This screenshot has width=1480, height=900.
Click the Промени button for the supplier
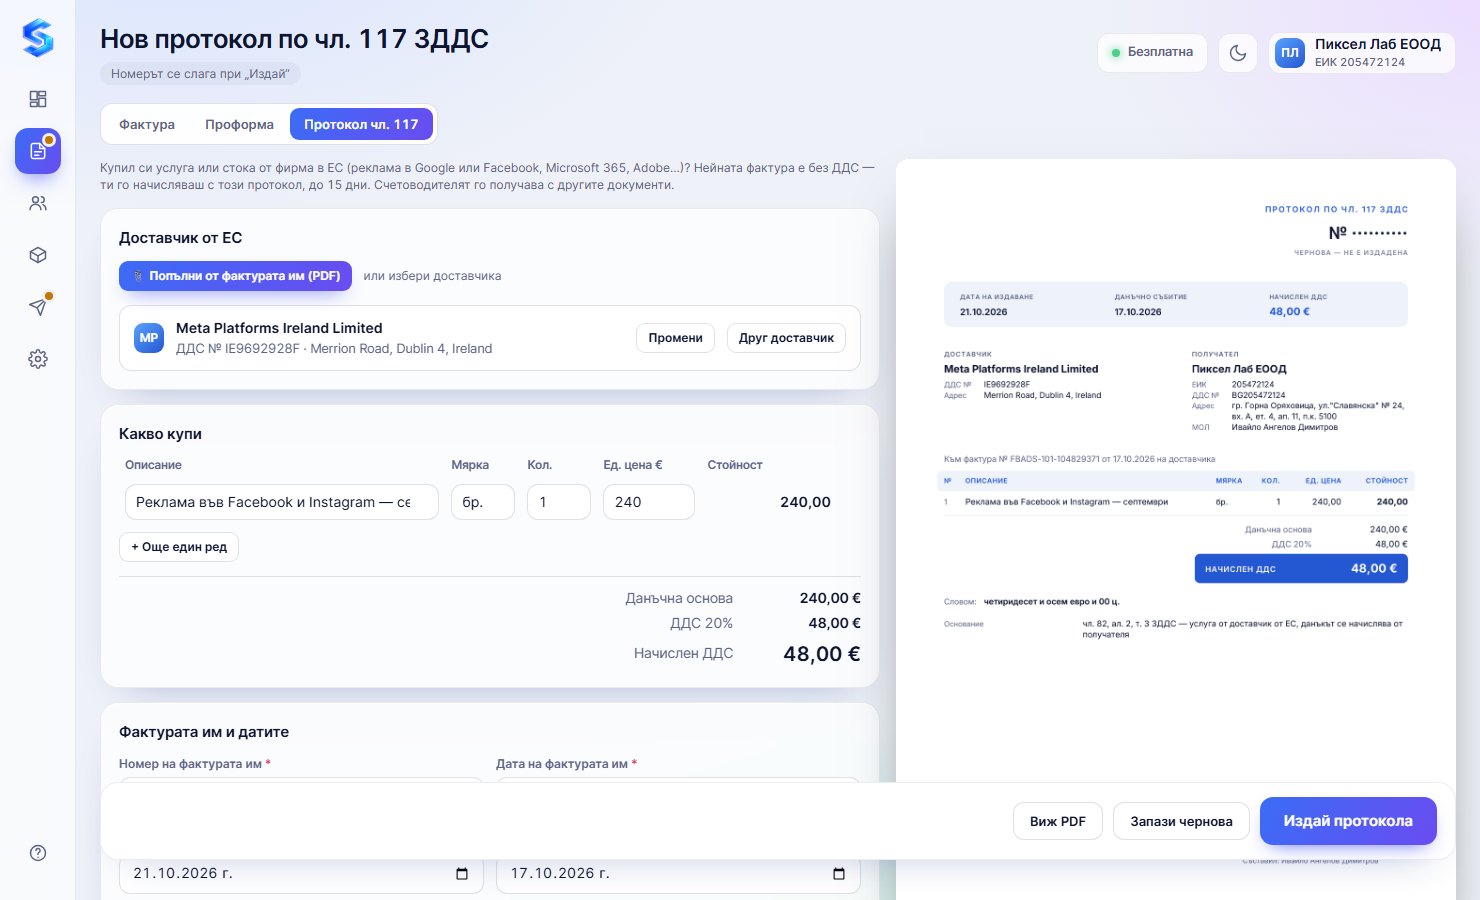tap(675, 338)
